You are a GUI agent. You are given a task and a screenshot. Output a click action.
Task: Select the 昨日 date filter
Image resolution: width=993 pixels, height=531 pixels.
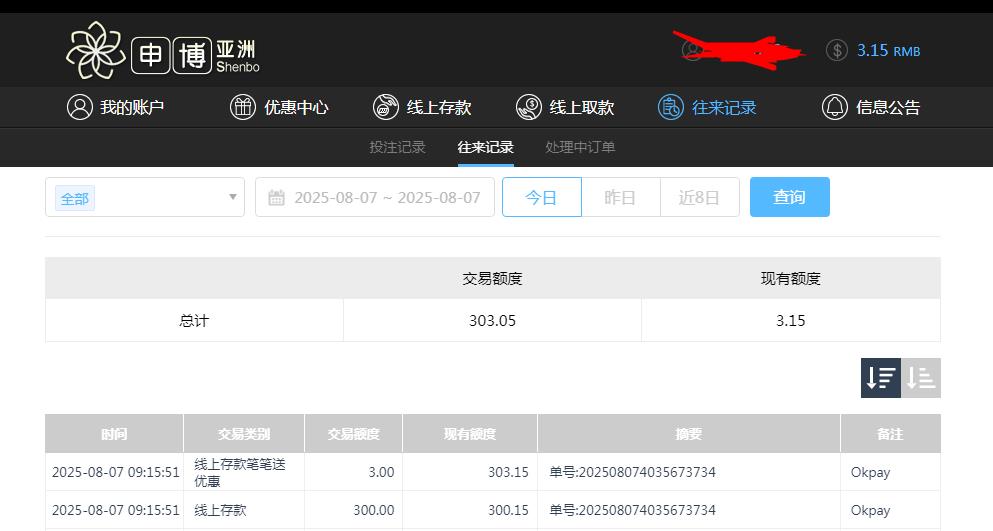(x=621, y=197)
